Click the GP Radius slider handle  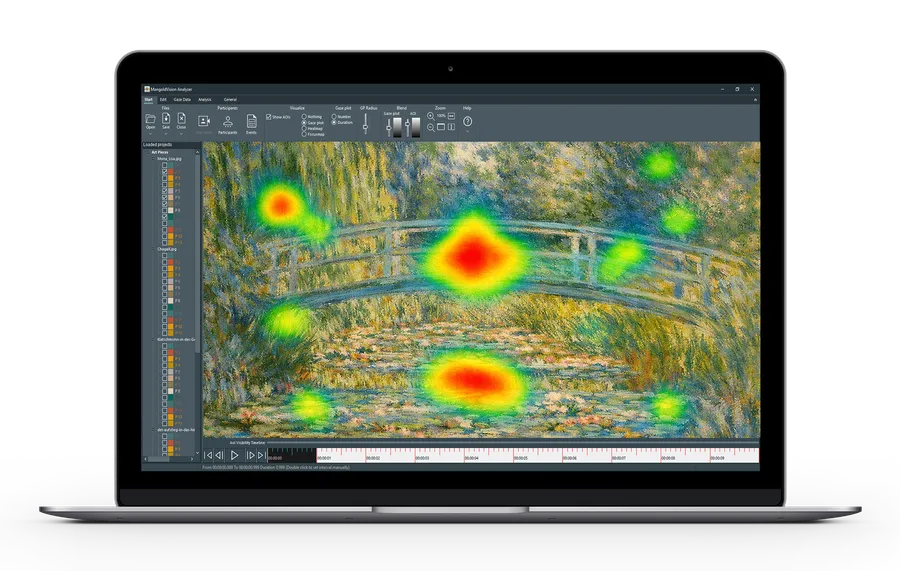366,127
